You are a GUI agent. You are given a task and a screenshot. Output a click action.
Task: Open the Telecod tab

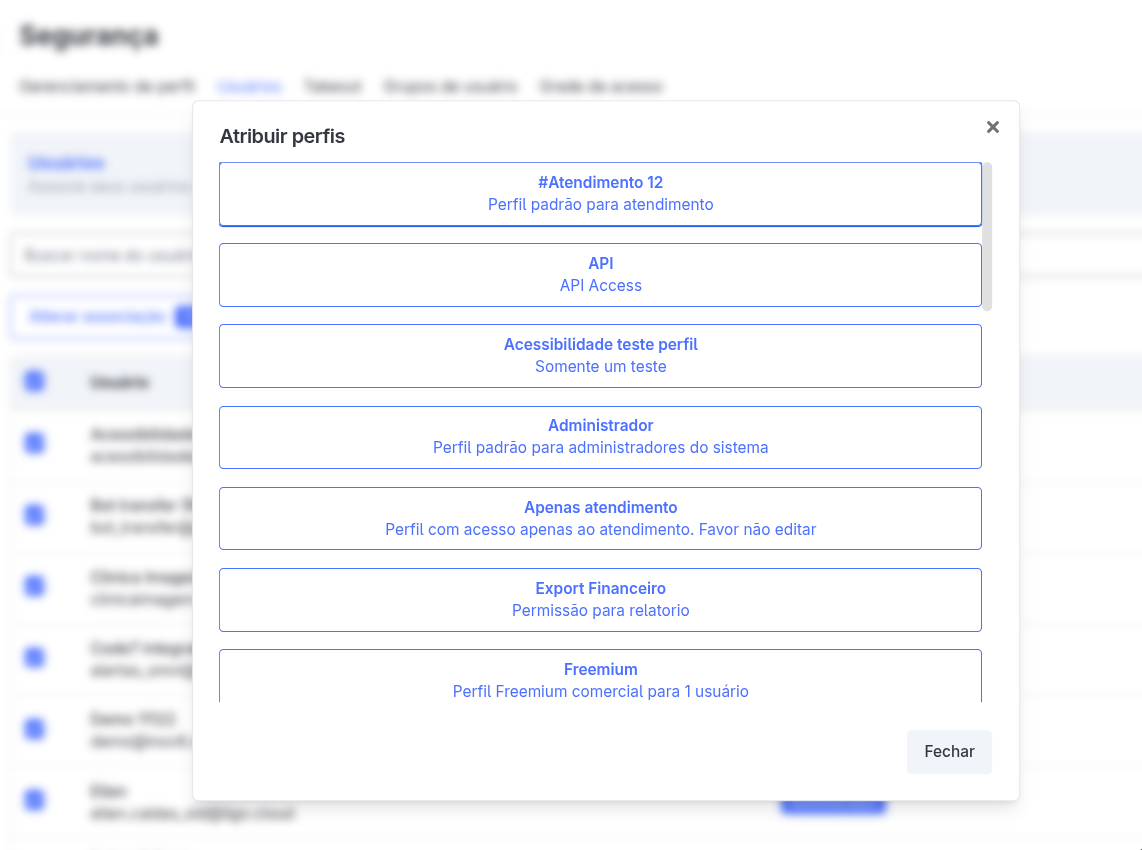click(332, 86)
